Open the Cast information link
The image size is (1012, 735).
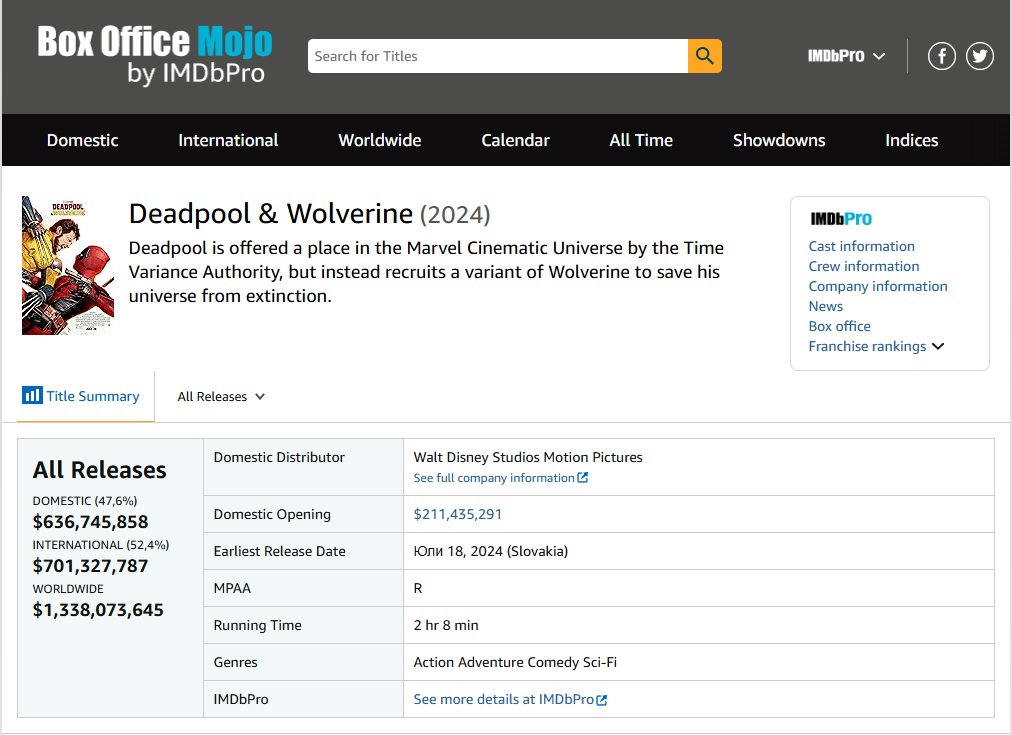tap(862, 247)
